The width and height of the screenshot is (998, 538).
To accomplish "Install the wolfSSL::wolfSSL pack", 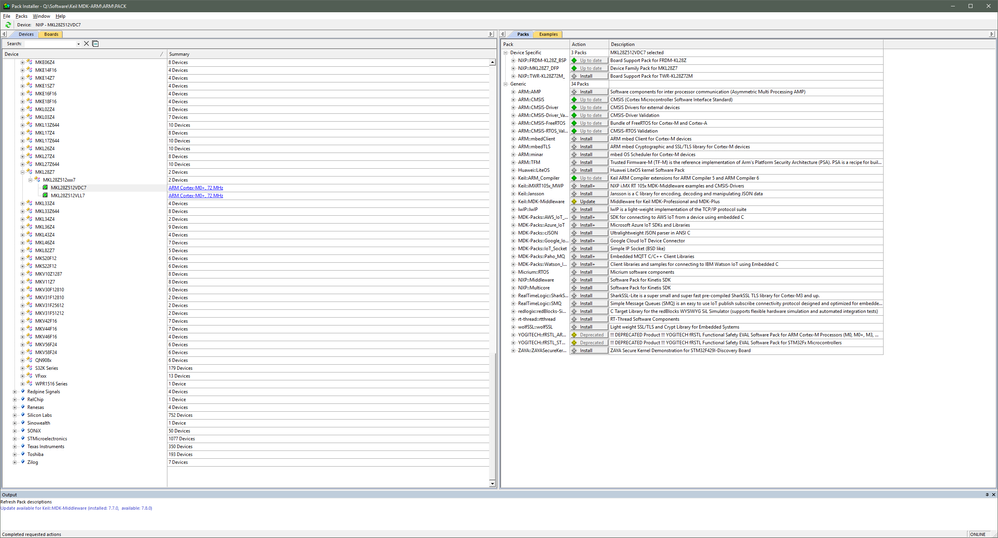I will coord(589,327).
